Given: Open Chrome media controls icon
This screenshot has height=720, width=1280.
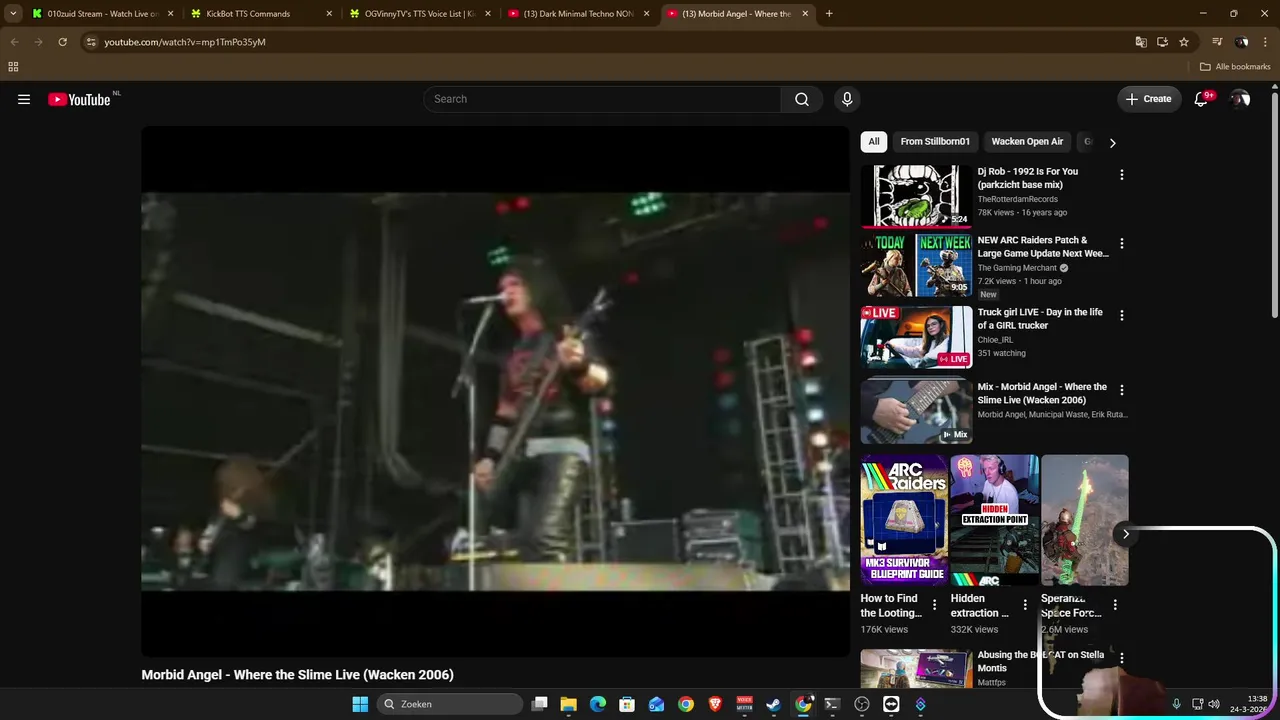Looking at the screenshot, I should point(1217,42).
